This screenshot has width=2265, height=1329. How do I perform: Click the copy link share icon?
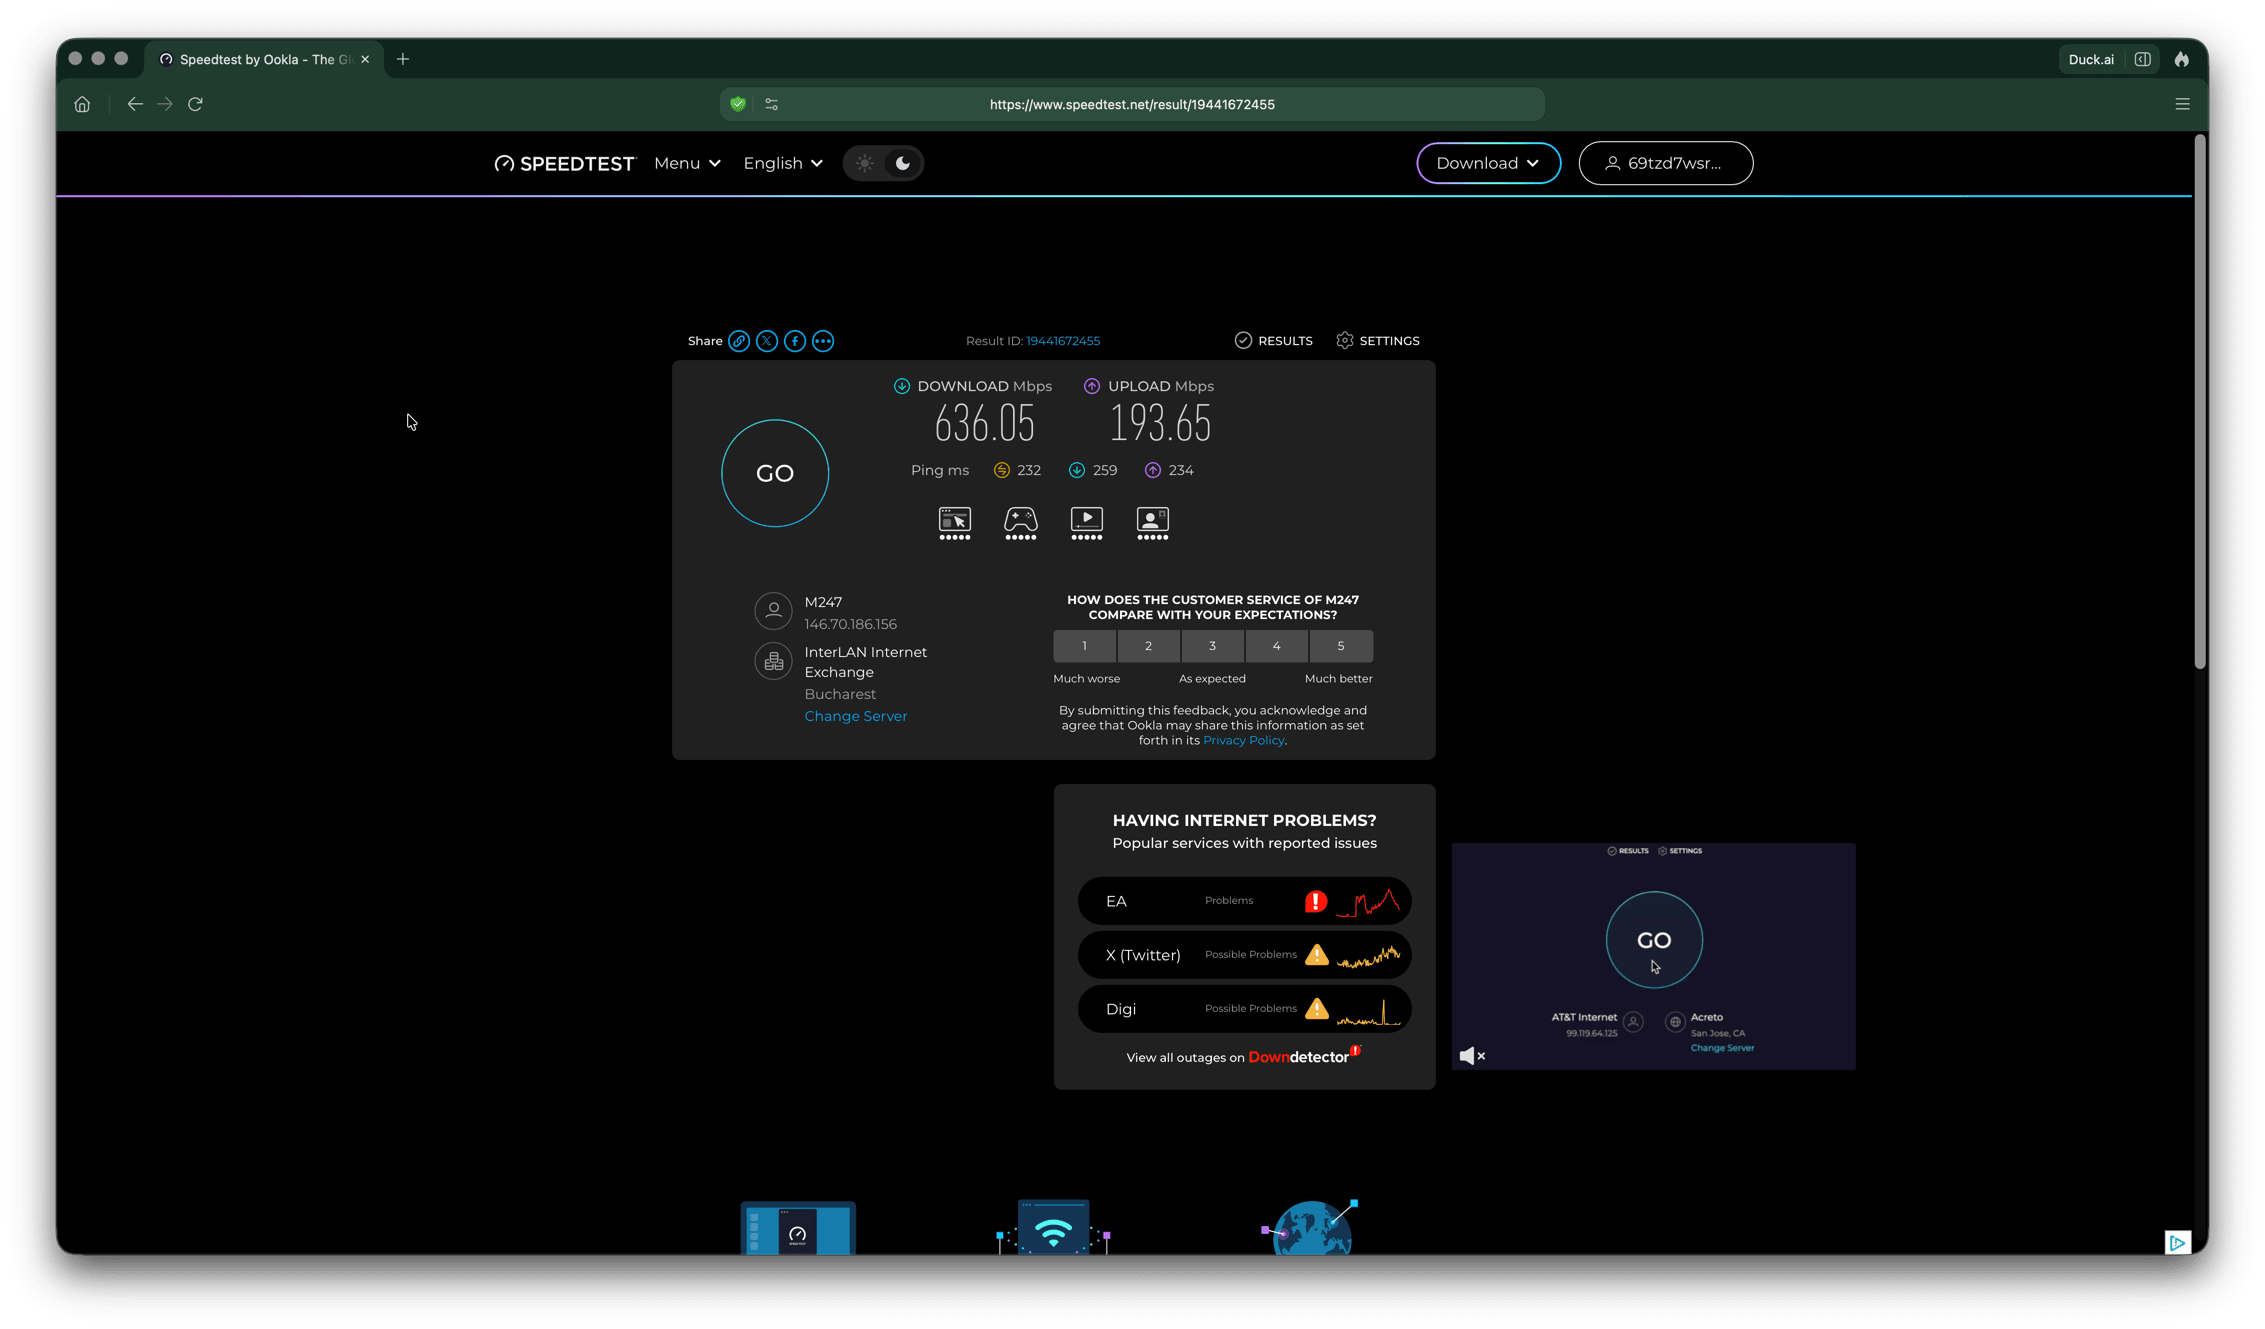pyautogui.click(x=739, y=341)
